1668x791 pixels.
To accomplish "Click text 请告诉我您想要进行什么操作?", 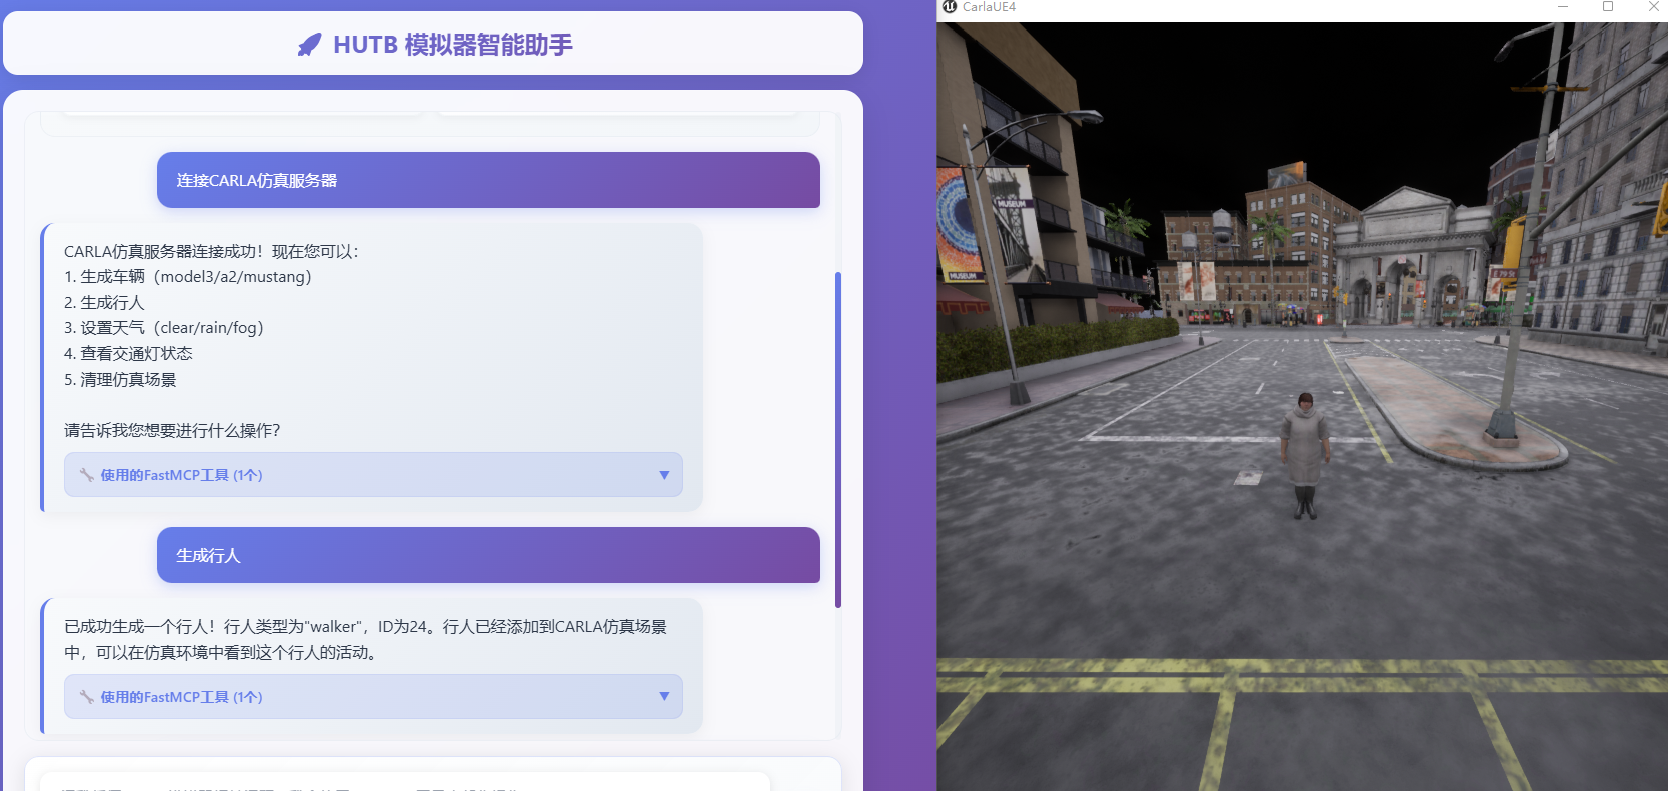I will (172, 430).
